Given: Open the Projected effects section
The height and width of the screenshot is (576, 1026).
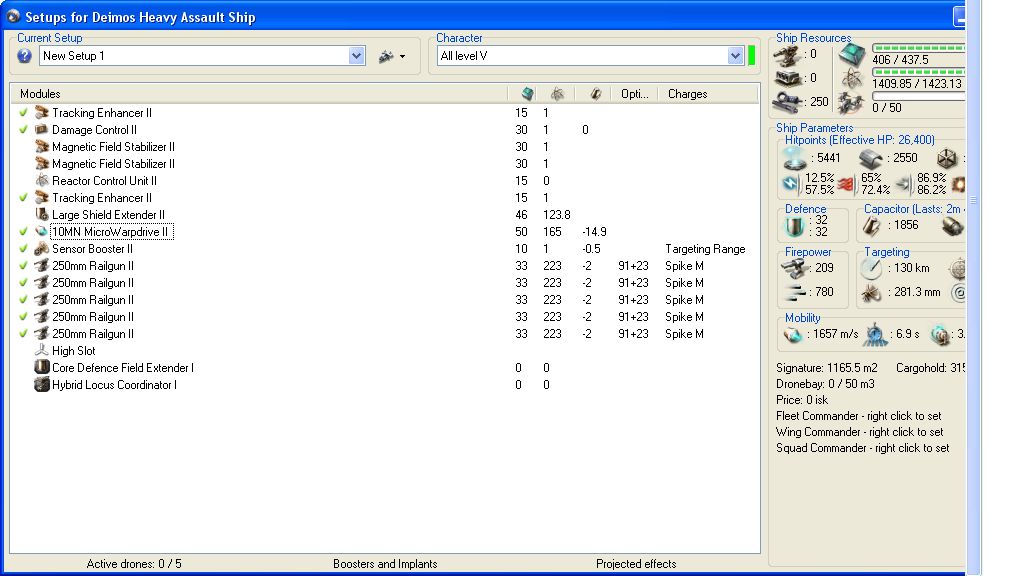Looking at the screenshot, I should (x=636, y=564).
